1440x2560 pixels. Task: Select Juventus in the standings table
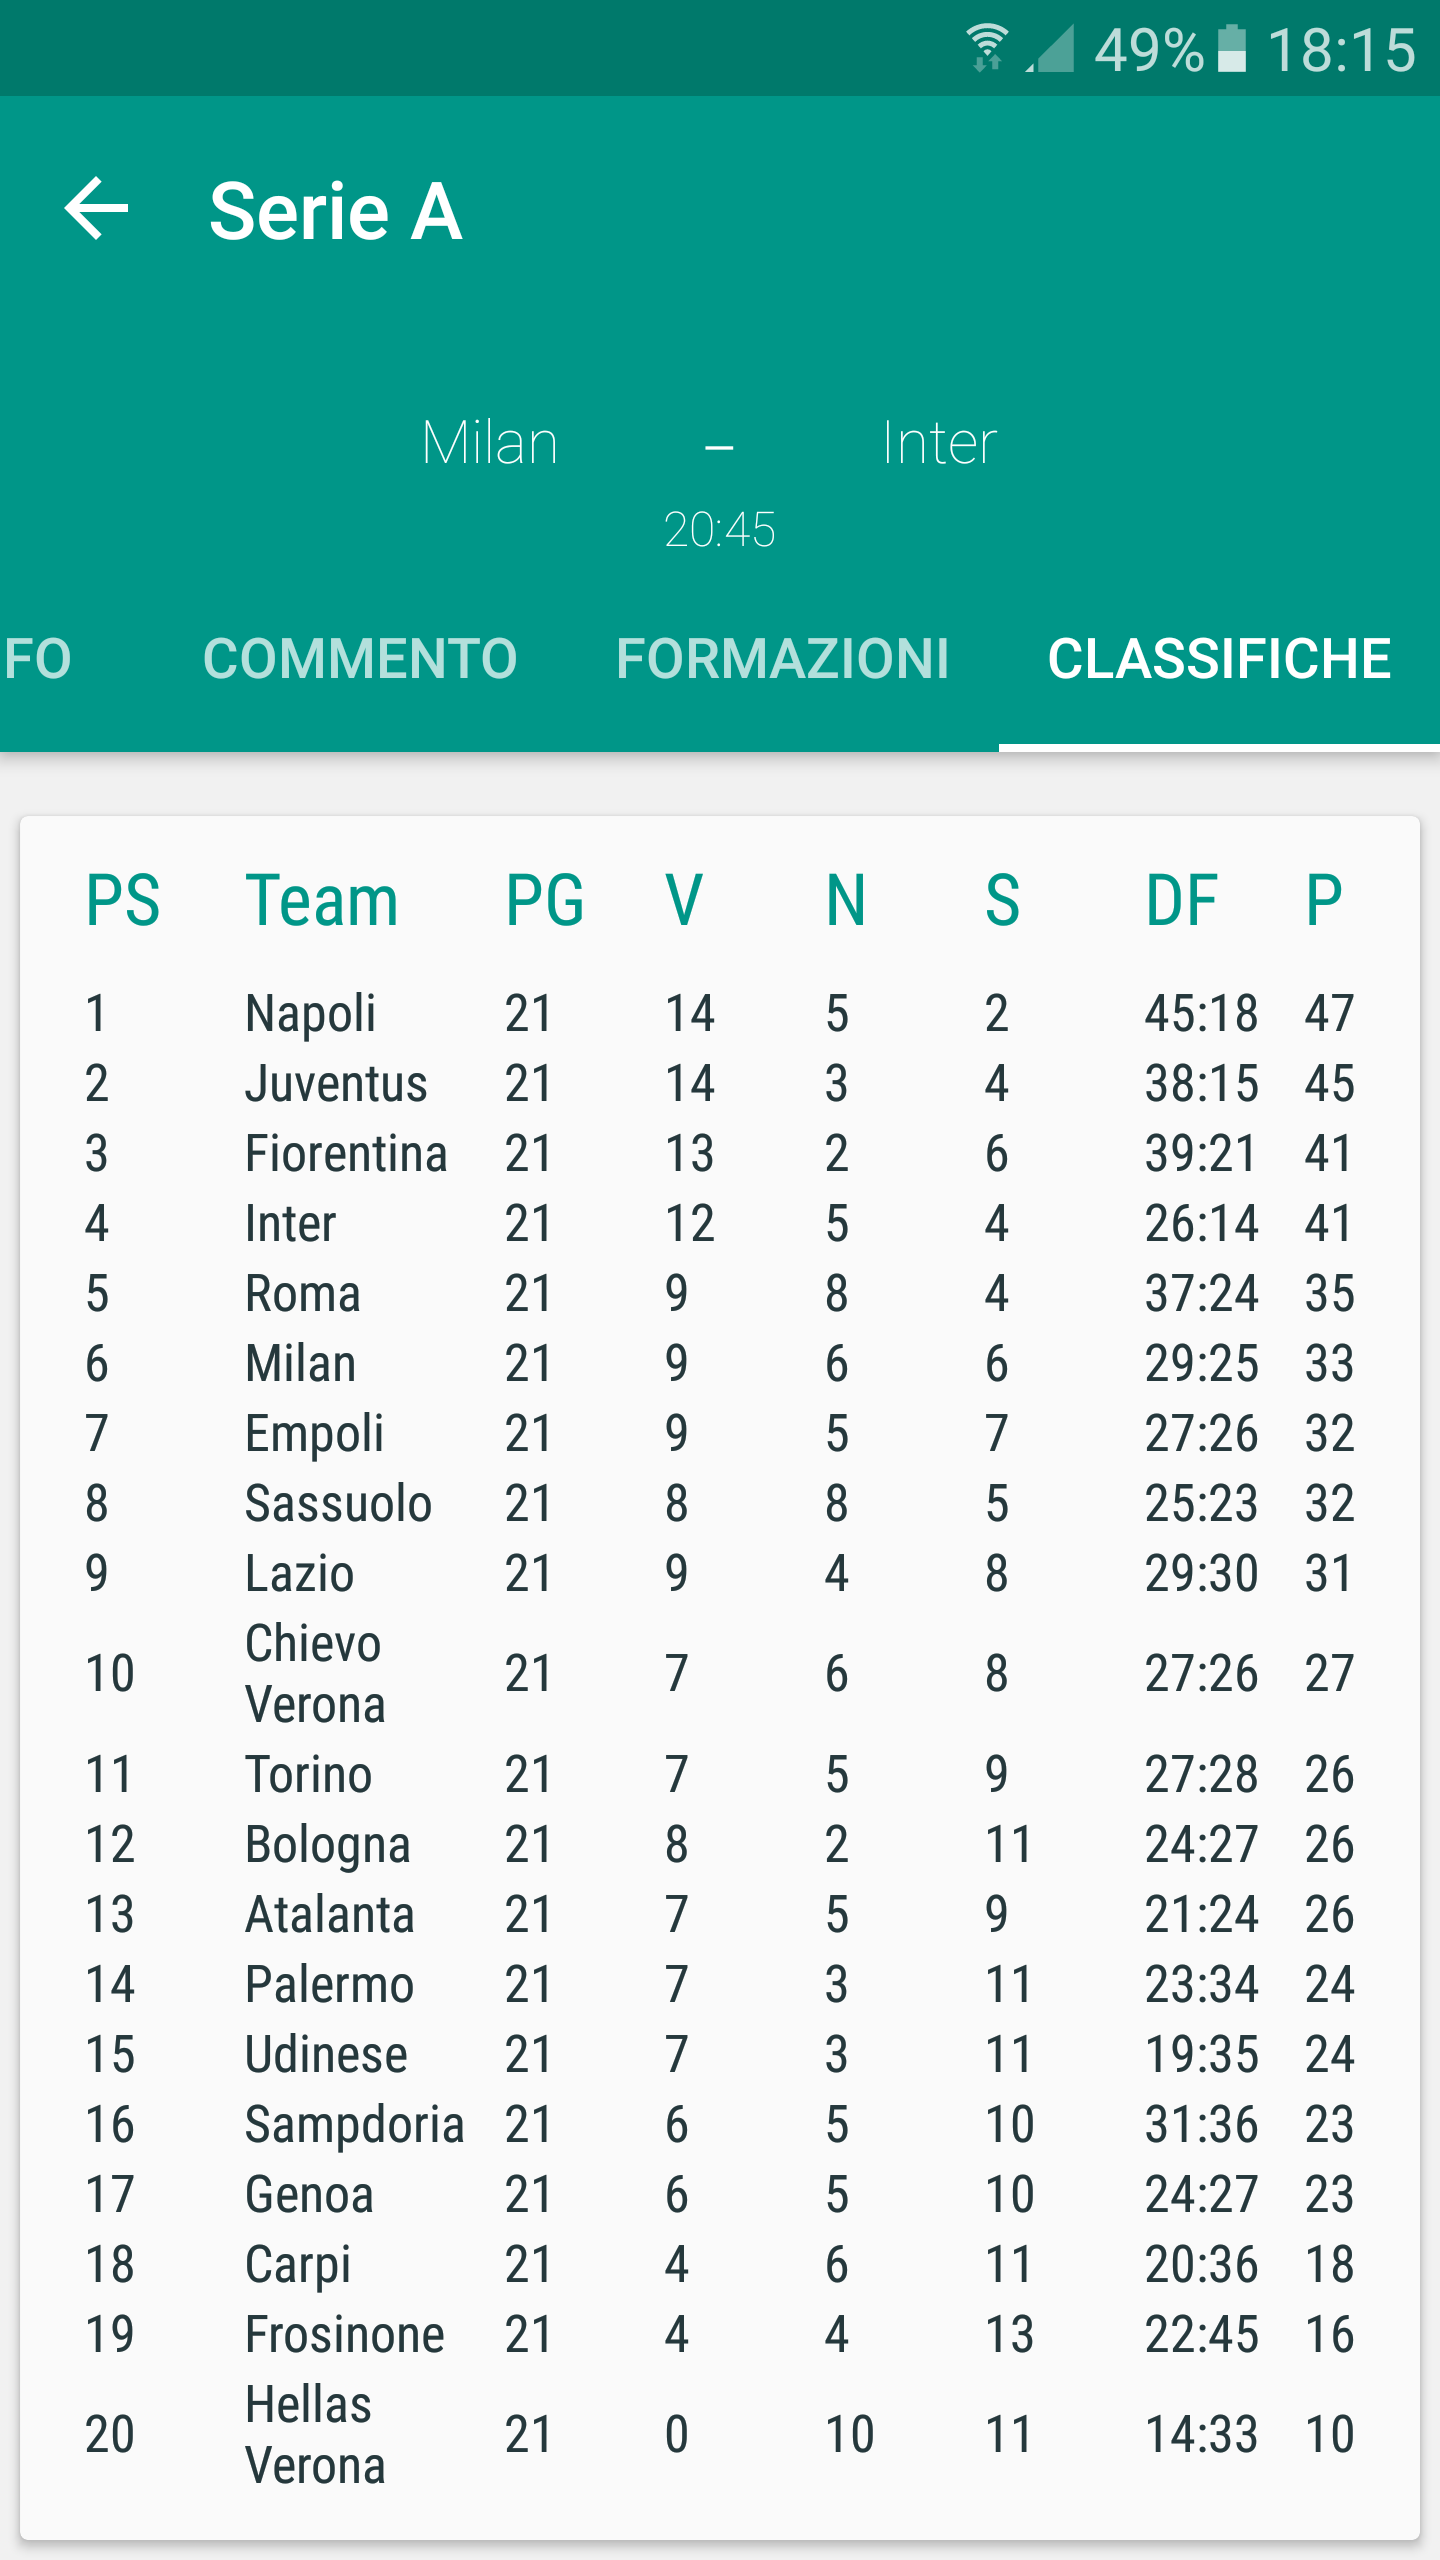tap(336, 1083)
